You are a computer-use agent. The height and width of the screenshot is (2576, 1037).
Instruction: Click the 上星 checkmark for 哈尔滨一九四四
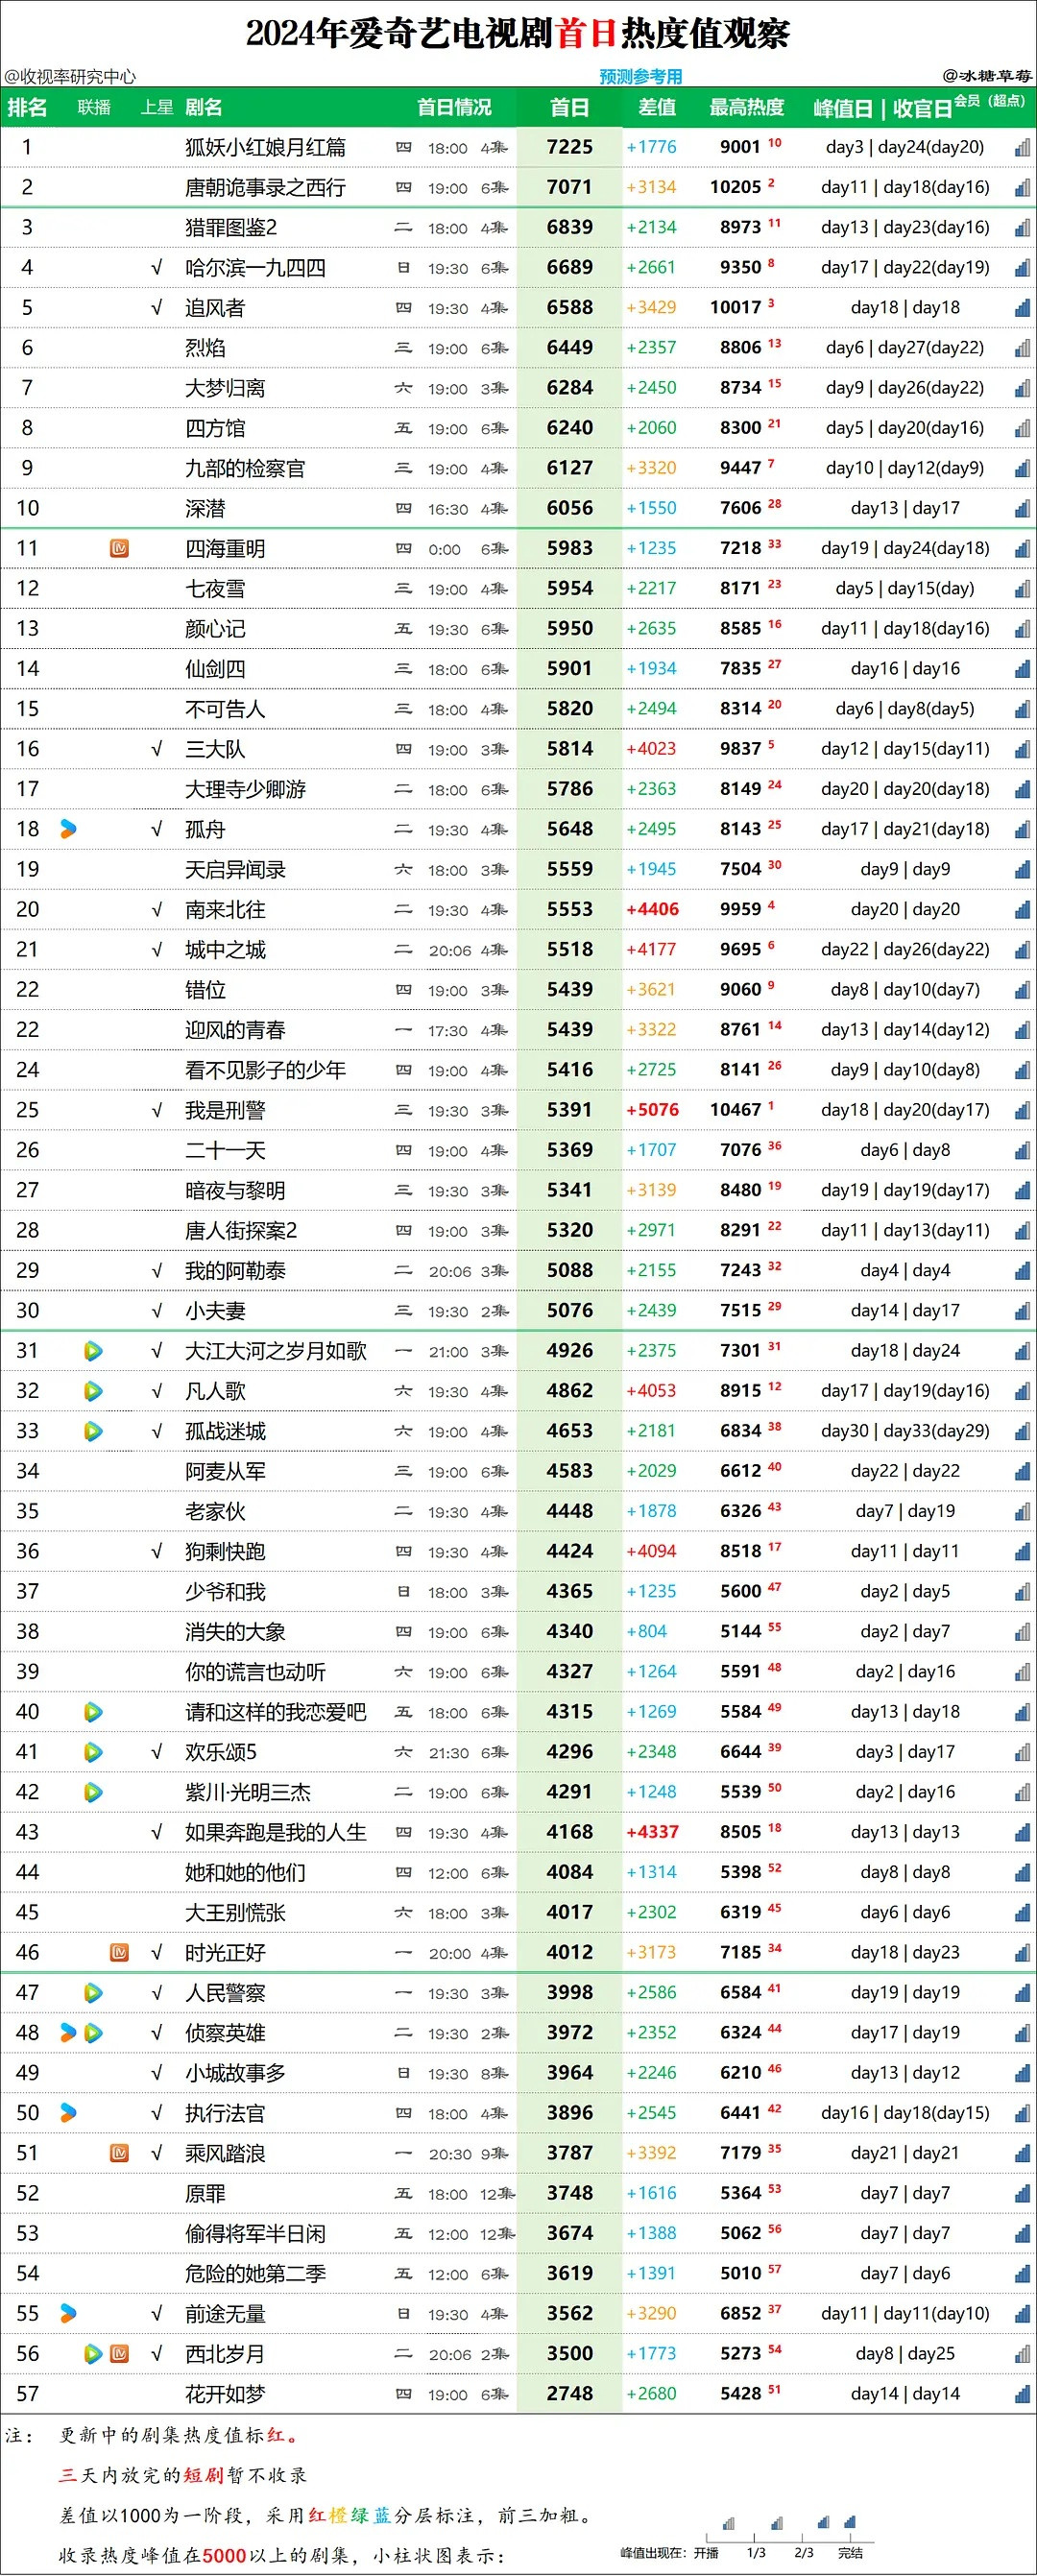tap(156, 268)
